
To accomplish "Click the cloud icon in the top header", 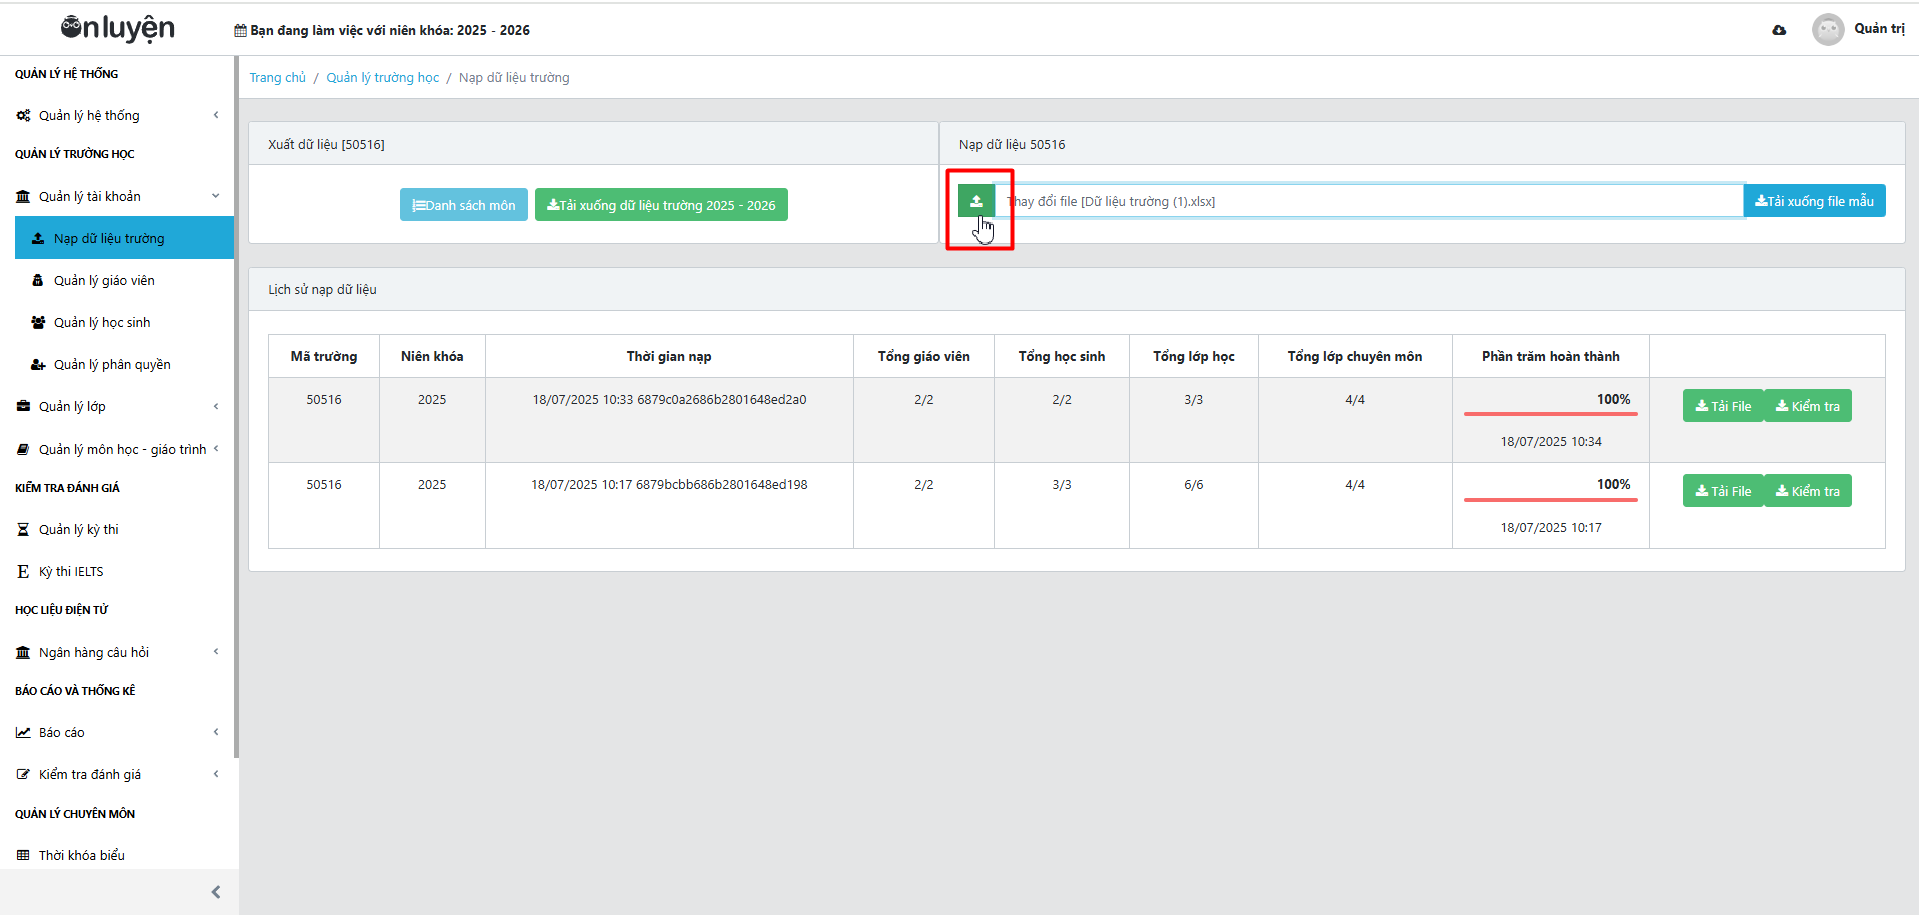I will click(1779, 30).
